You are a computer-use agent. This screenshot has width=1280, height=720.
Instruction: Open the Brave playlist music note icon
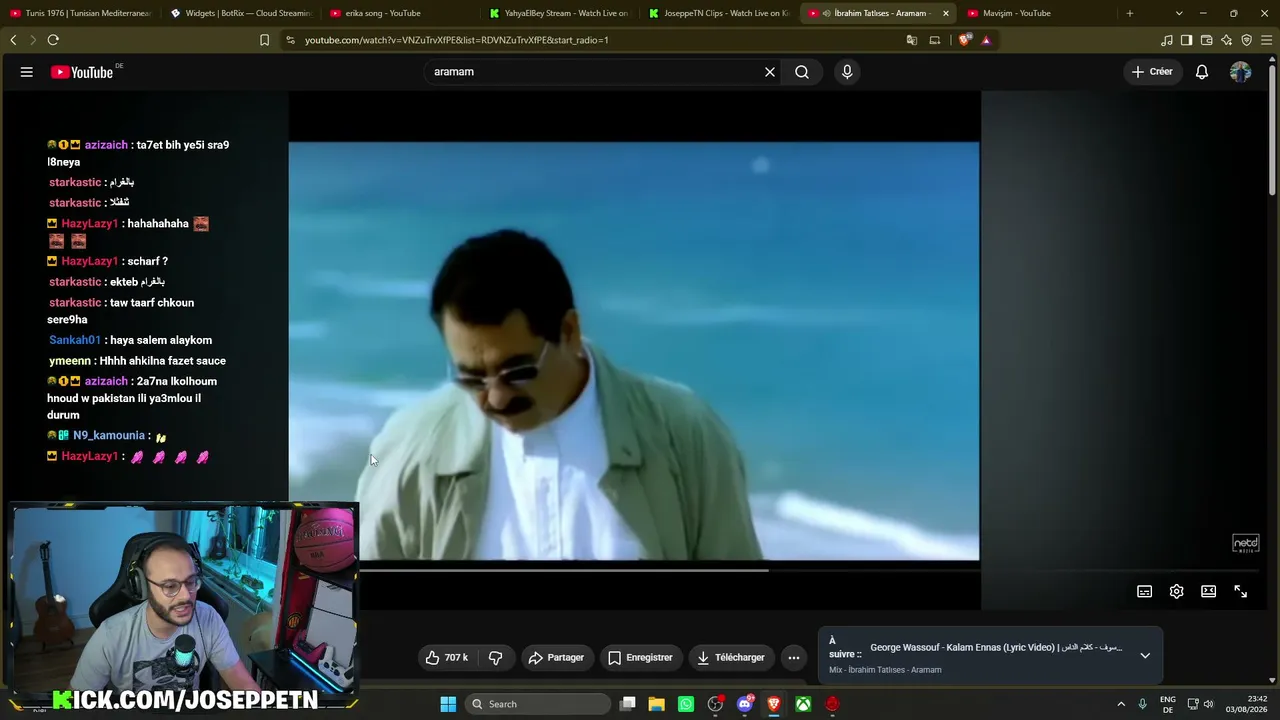coord(1167,40)
